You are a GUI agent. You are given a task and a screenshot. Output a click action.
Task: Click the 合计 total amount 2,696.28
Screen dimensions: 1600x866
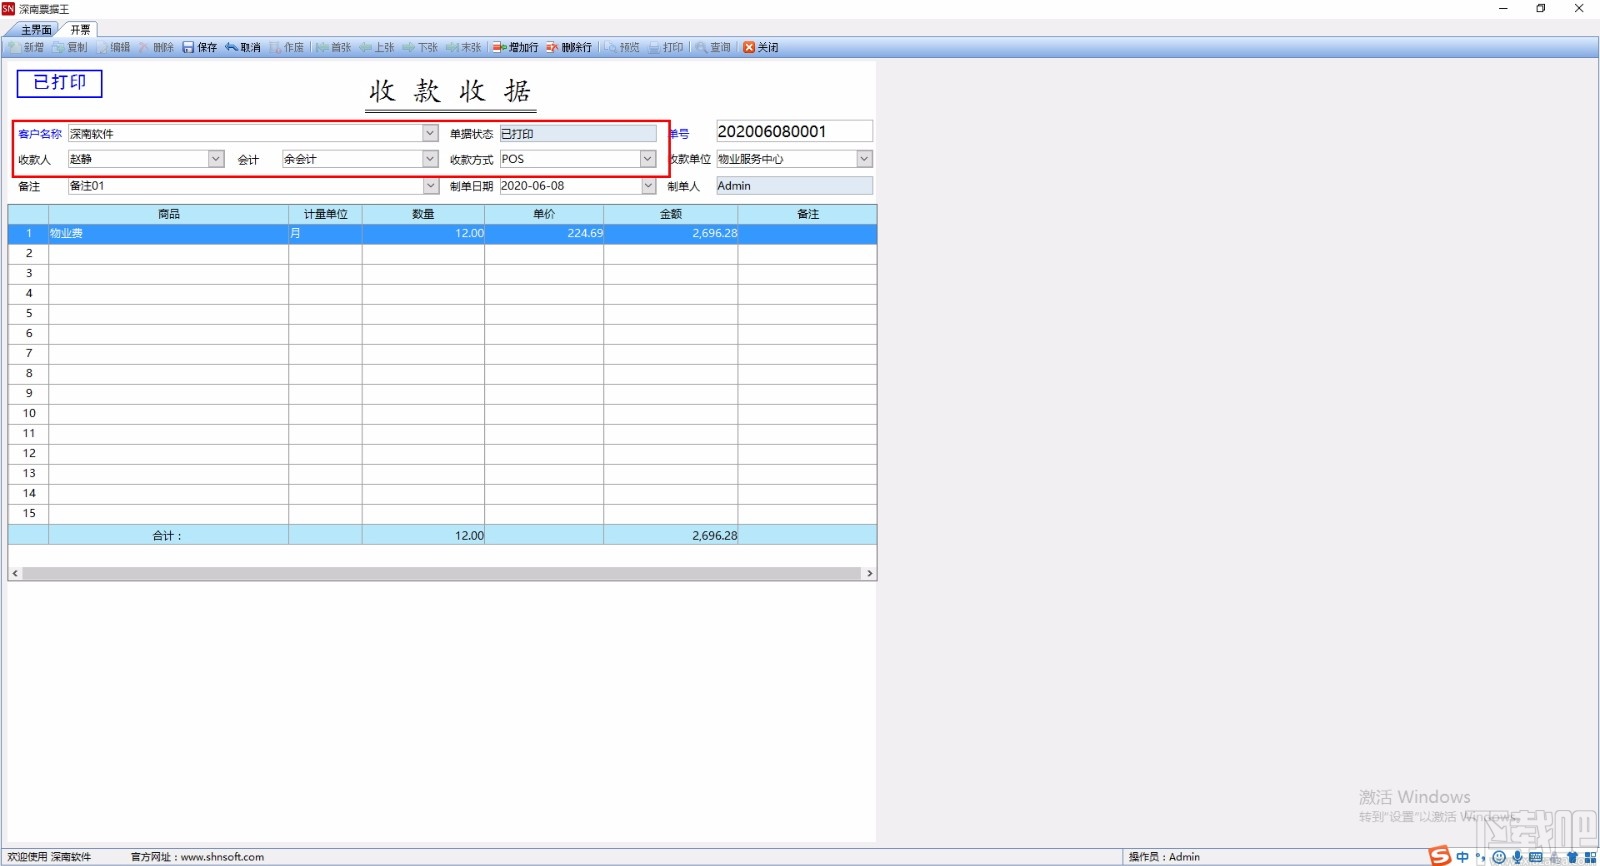670,535
